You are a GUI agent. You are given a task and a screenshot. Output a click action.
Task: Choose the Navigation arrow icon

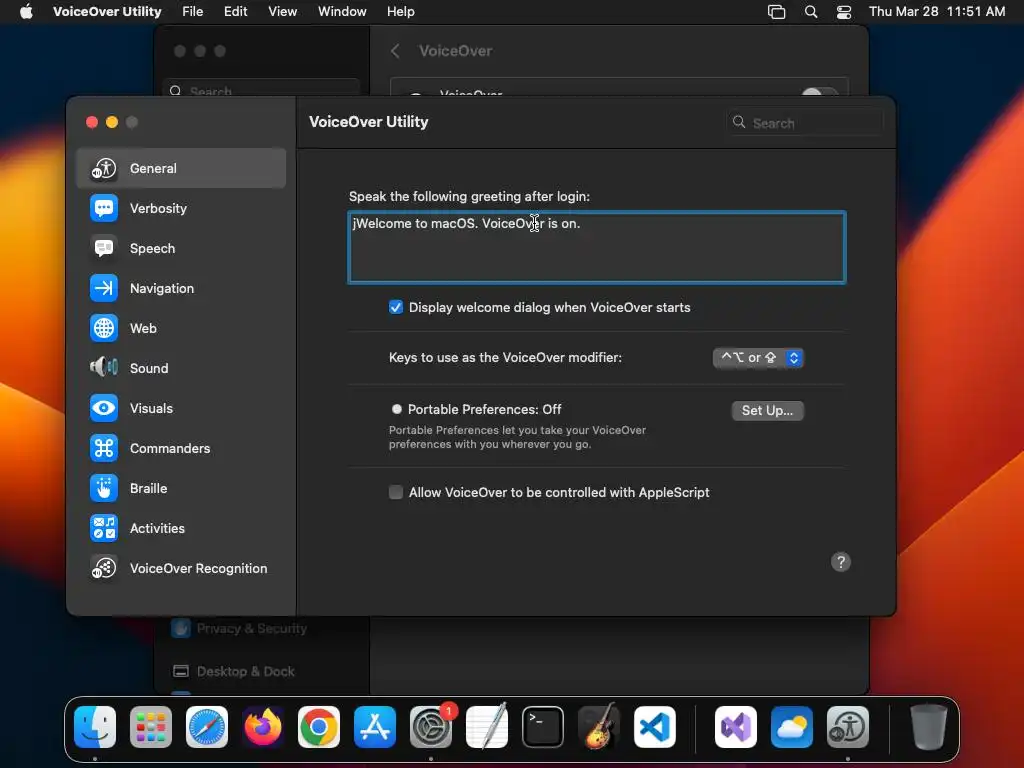pos(104,288)
